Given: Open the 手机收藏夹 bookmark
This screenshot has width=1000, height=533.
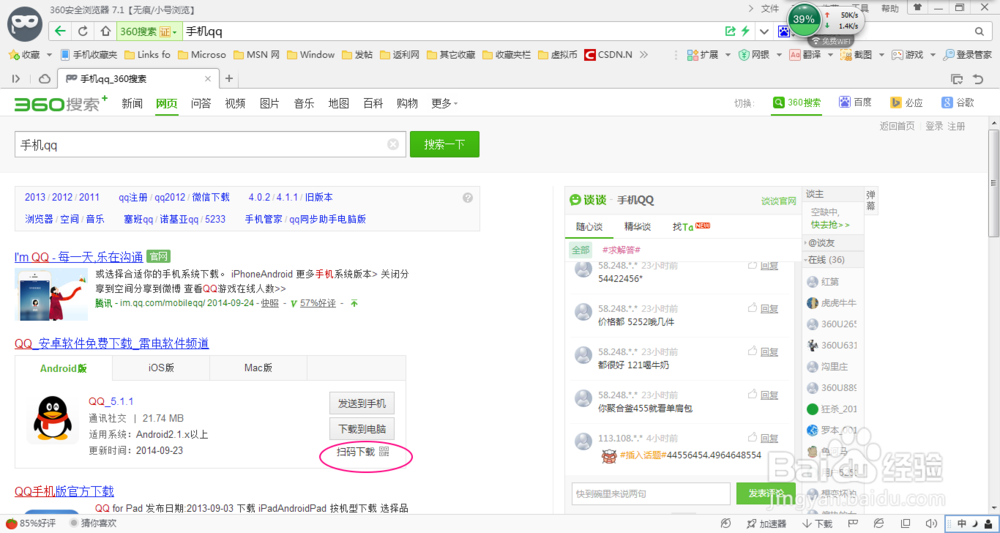Looking at the screenshot, I should click(89, 55).
